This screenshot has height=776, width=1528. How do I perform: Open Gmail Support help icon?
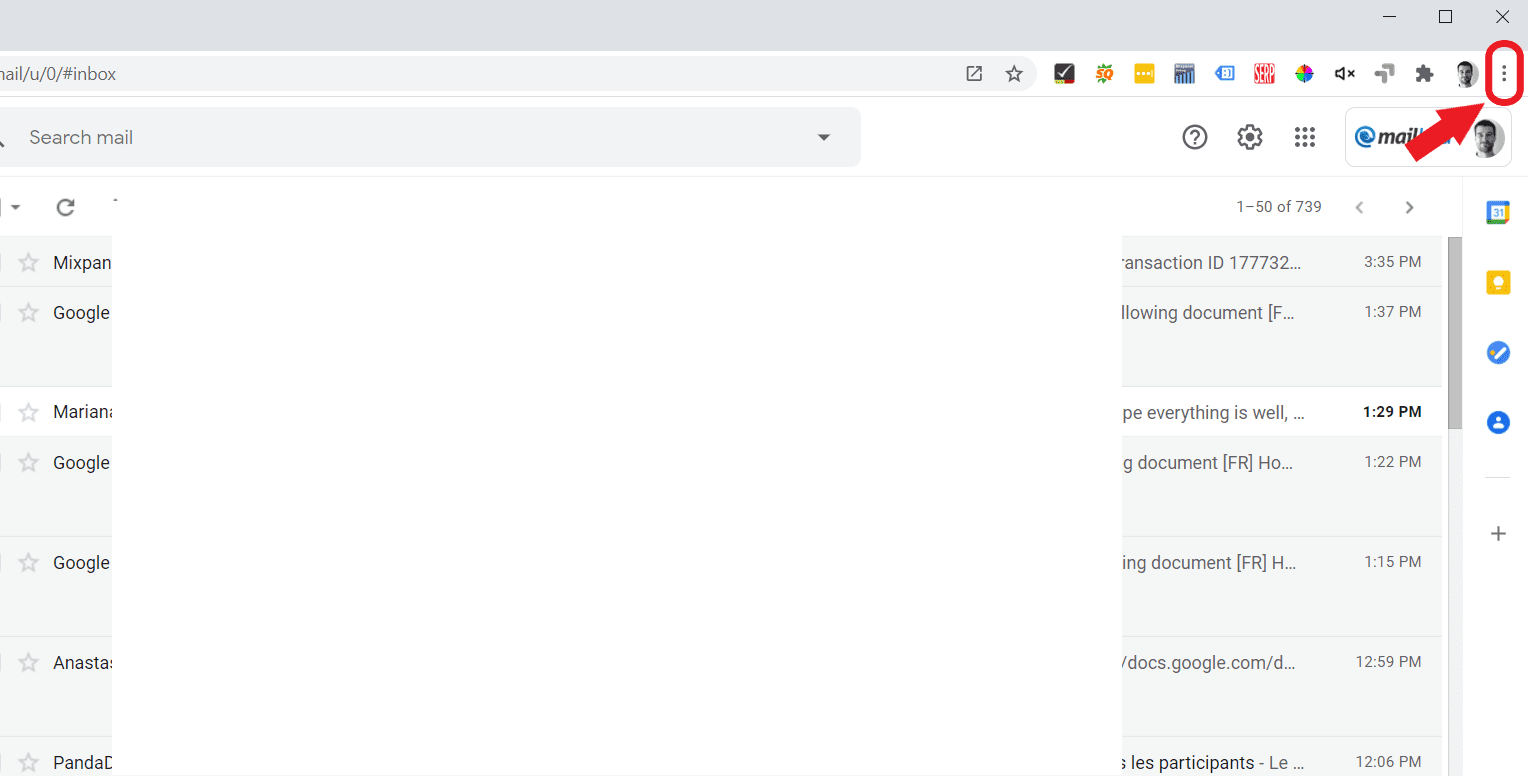point(1195,137)
